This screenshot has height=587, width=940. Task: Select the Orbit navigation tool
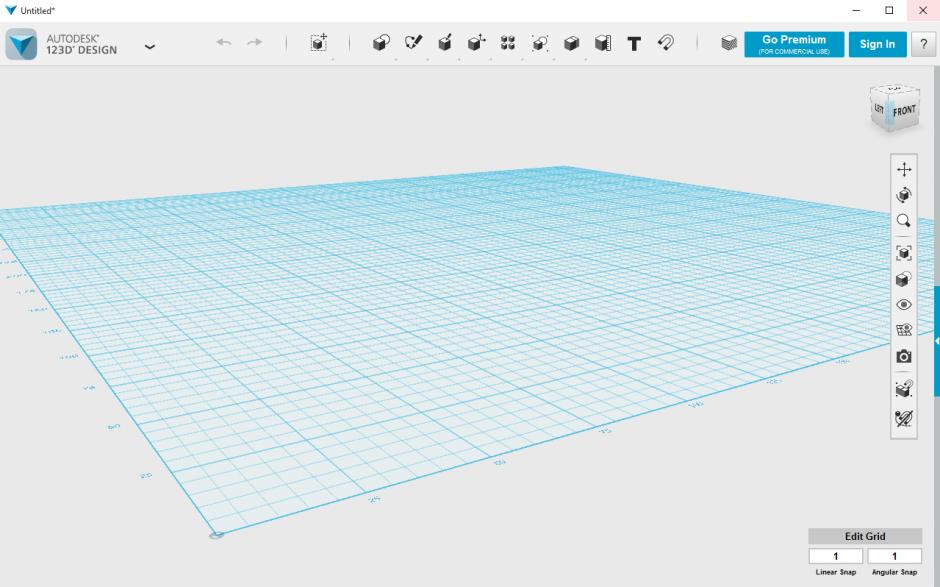(x=904, y=195)
